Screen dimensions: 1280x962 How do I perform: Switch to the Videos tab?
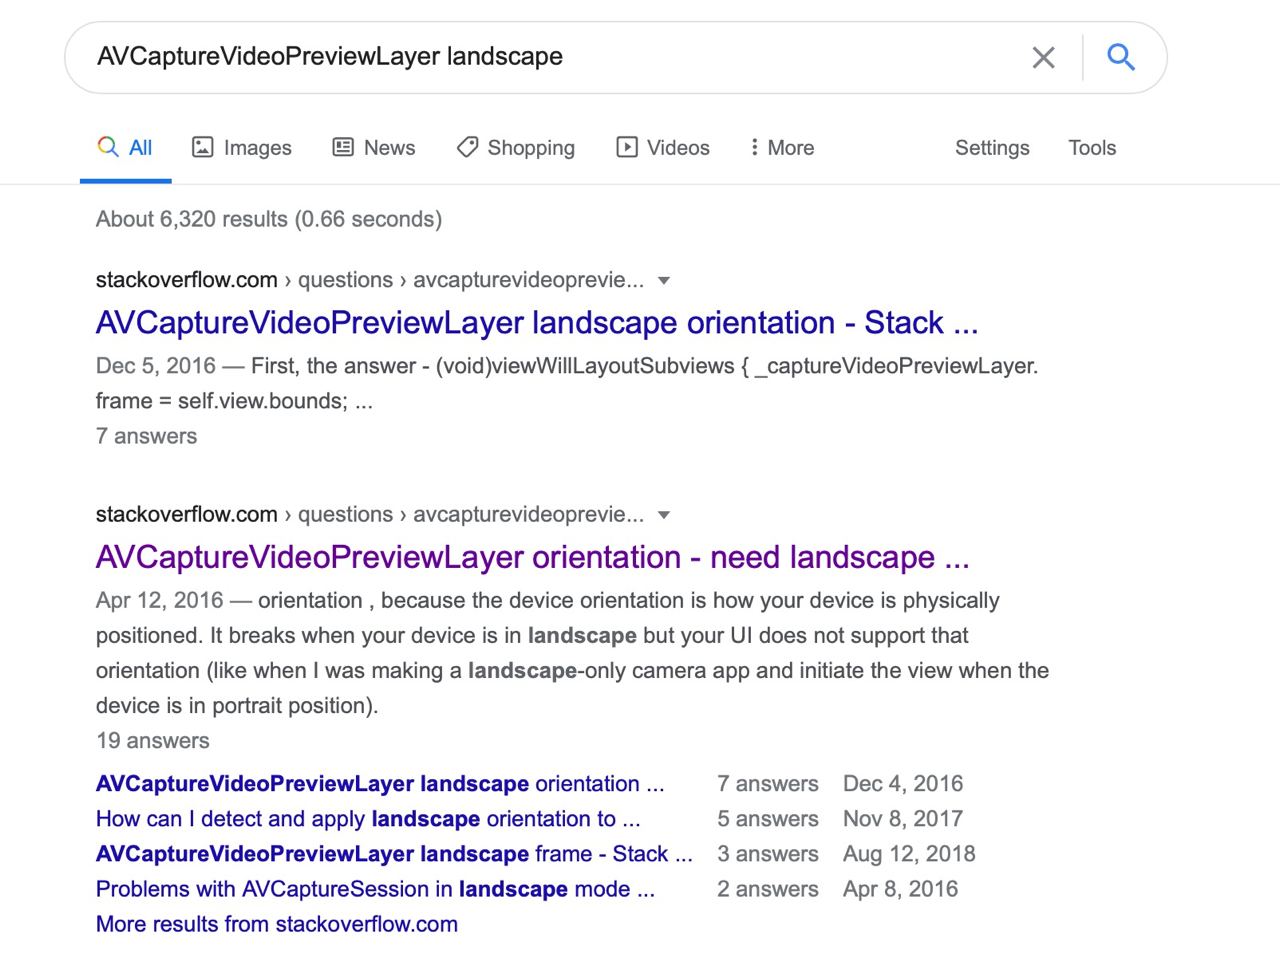click(x=663, y=148)
